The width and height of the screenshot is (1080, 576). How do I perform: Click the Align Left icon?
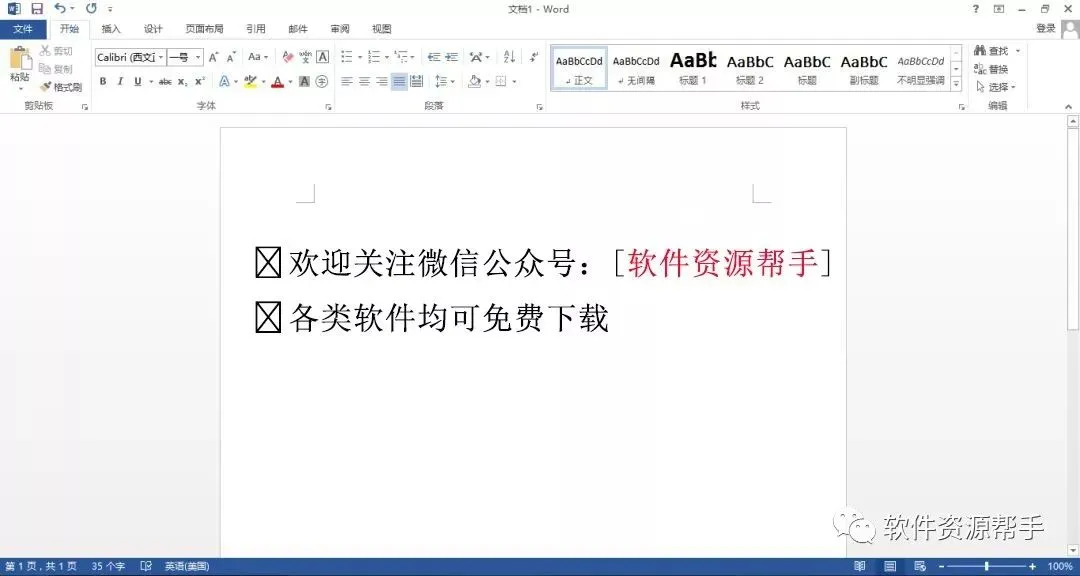click(346, 82)
